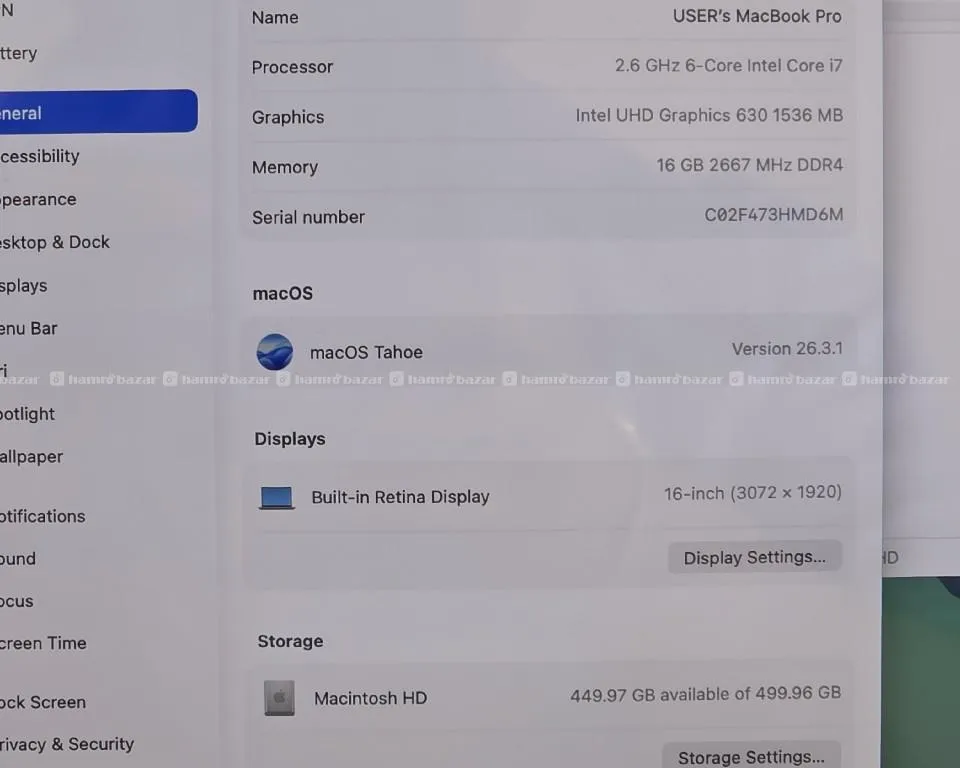Click the macOS Tahoe logo icon

click(274, 352)
